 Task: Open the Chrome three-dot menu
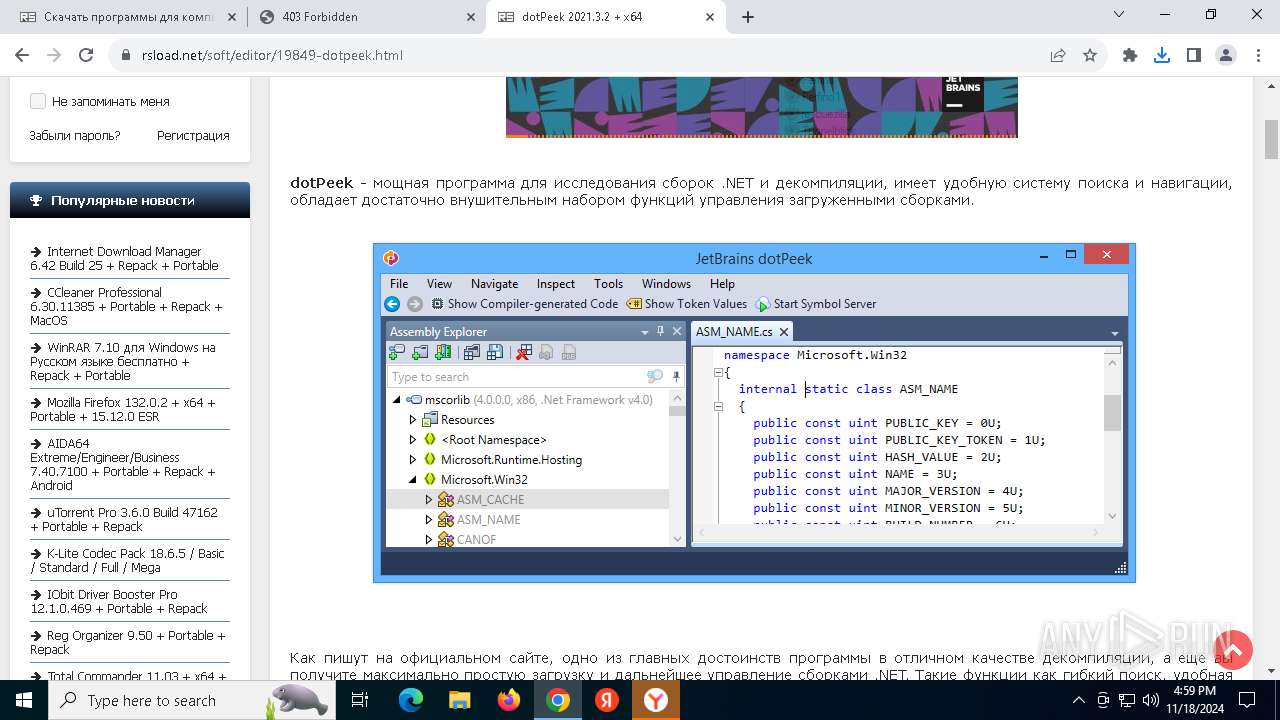[1258, 56]
